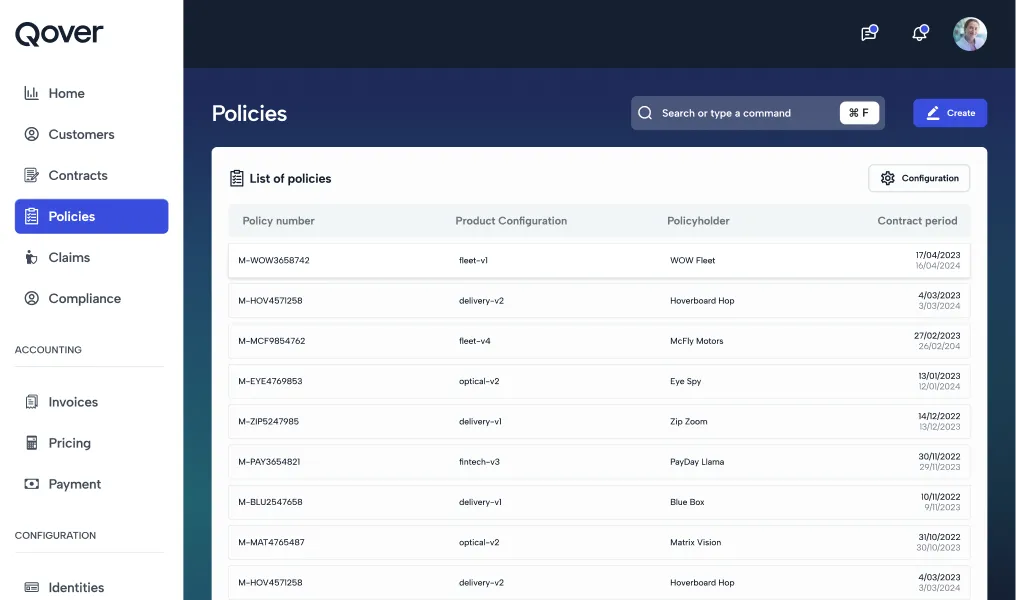The height and width of the screenshot is (600, 1016).
Task: Go to Identities in Configuration section
Action: 76,587
